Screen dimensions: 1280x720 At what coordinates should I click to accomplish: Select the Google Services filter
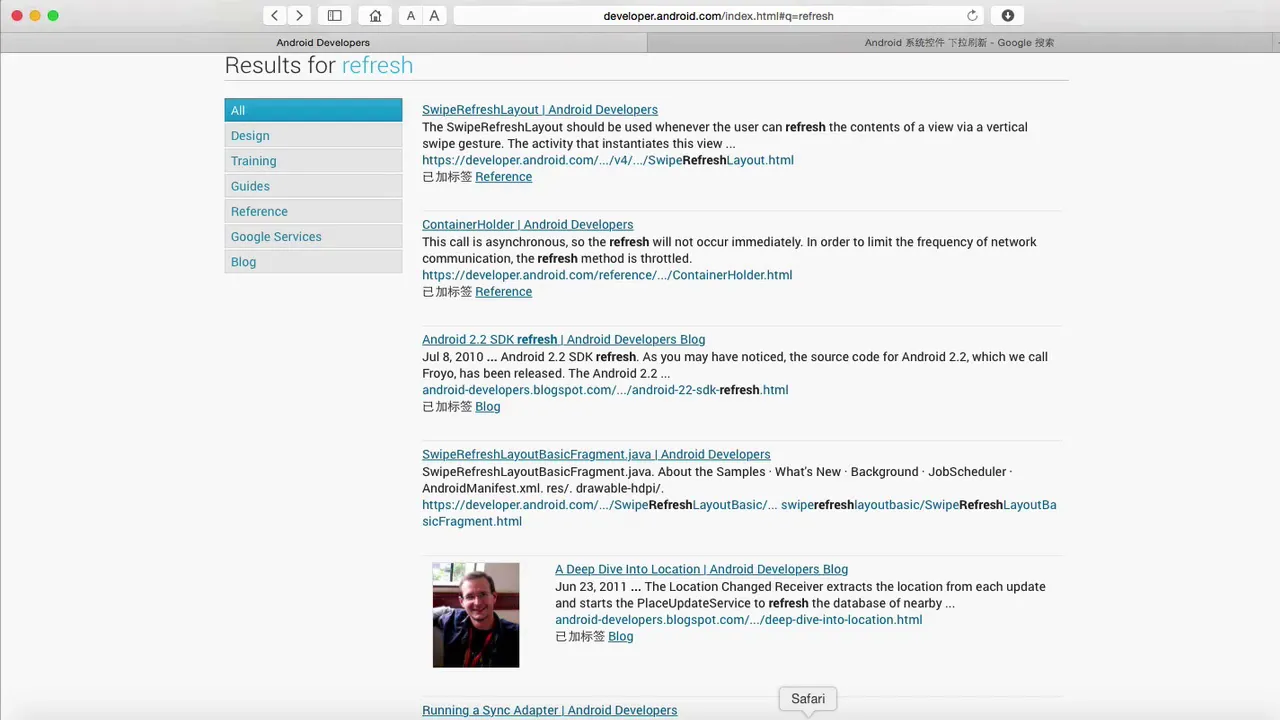313,236
